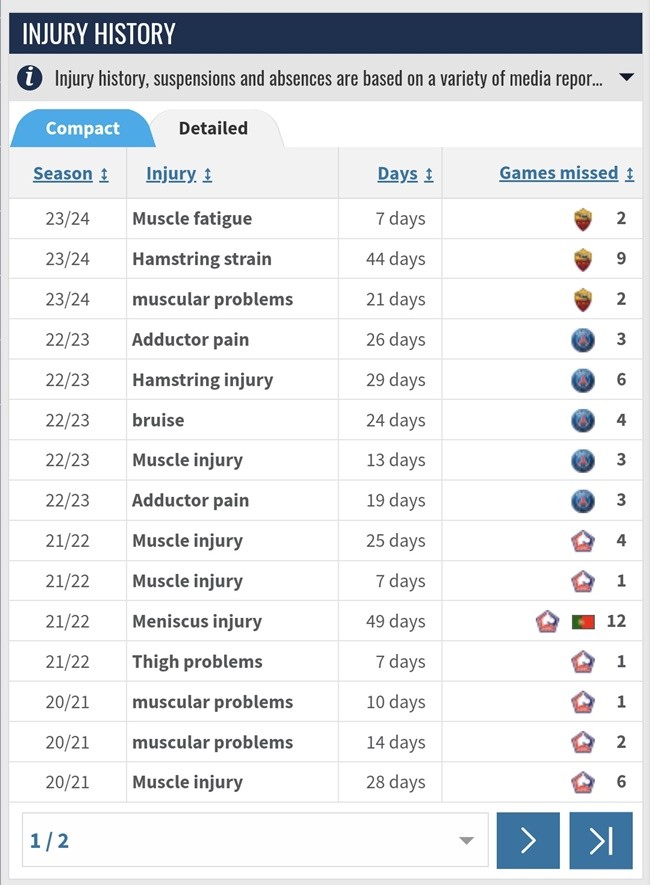
Task: Click the info icon beside injury history note
Action: 30,78
